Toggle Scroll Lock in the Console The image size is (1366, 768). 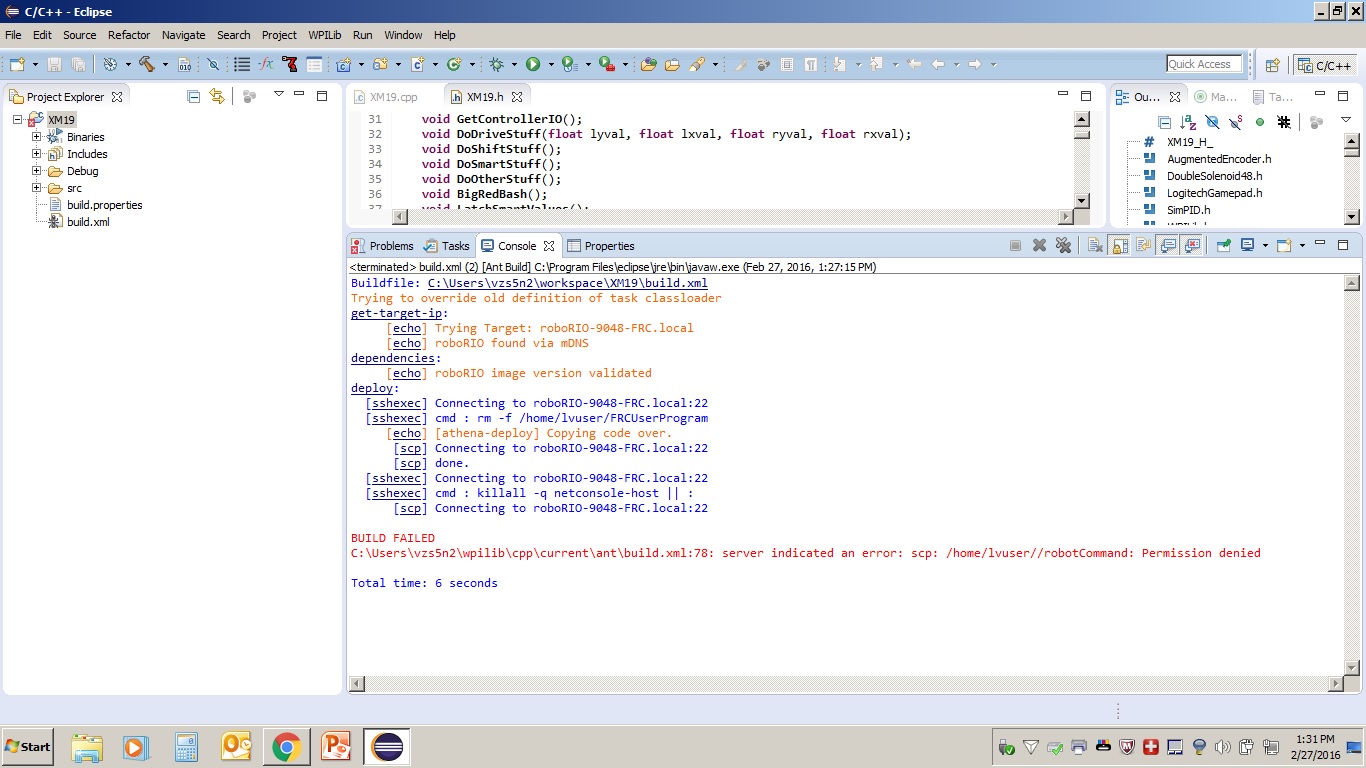(1119, 245)
